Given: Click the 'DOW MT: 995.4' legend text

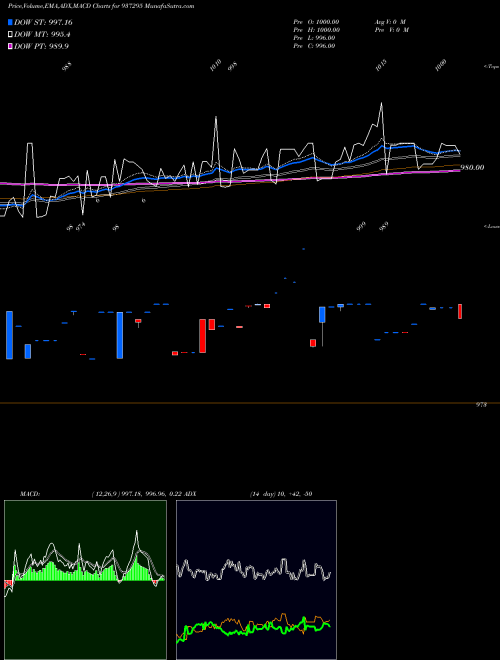Looking at the screenshot, I should tap(42, 35).
